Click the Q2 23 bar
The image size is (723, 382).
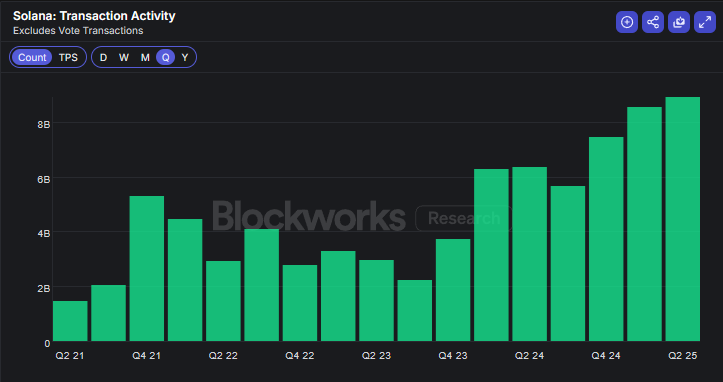[376, 301]
